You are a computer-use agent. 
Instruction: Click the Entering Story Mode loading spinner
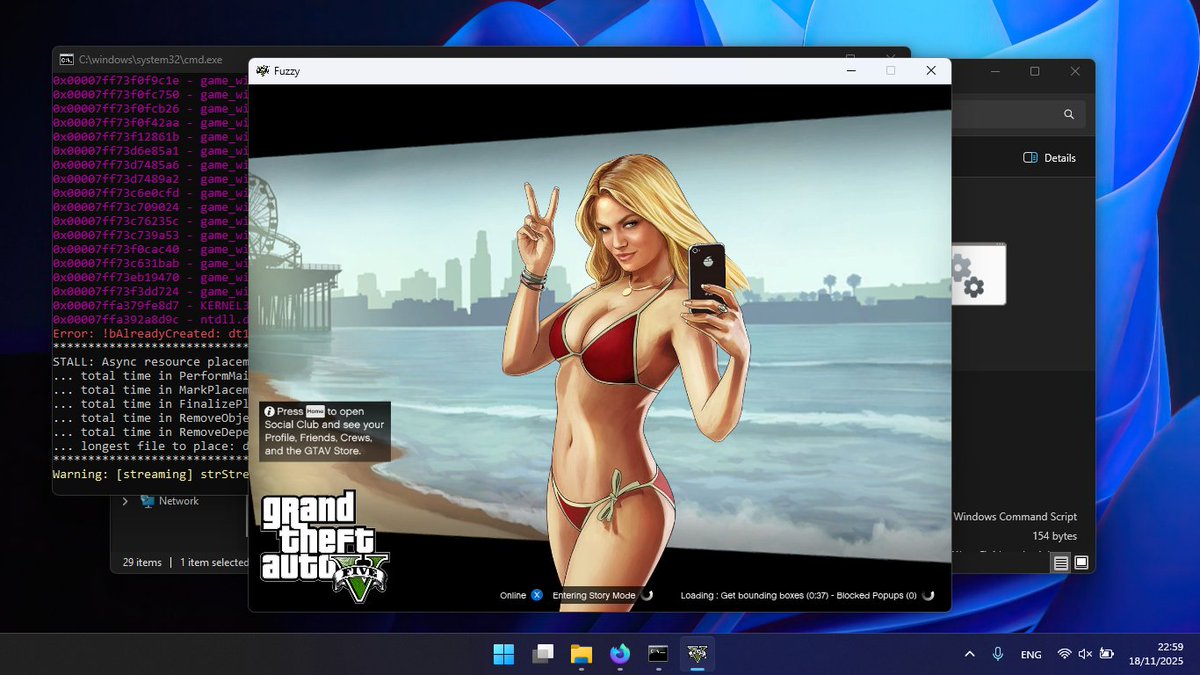point(647,595)
